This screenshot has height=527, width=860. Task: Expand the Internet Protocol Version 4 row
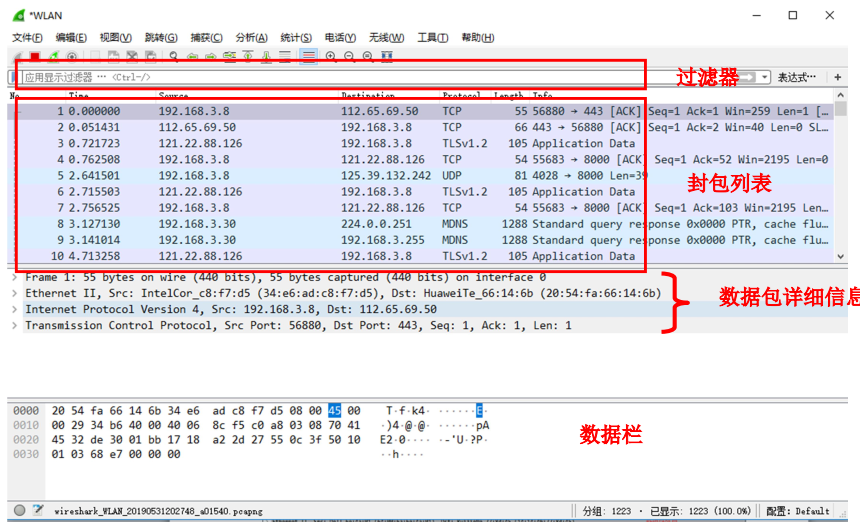(x=13, y=309)
